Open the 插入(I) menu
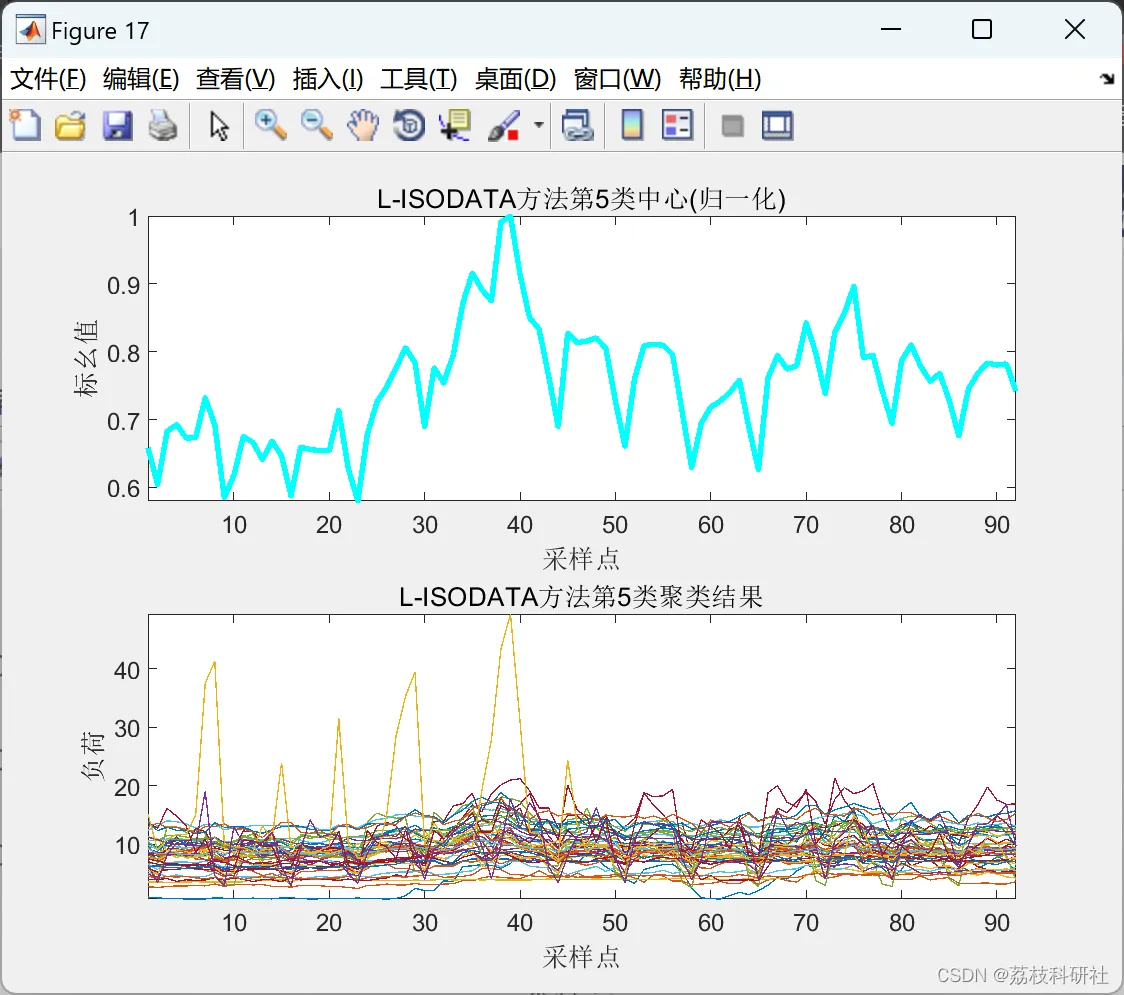The width and height of the screenshot is (1124, 995). tap(328, 79)
